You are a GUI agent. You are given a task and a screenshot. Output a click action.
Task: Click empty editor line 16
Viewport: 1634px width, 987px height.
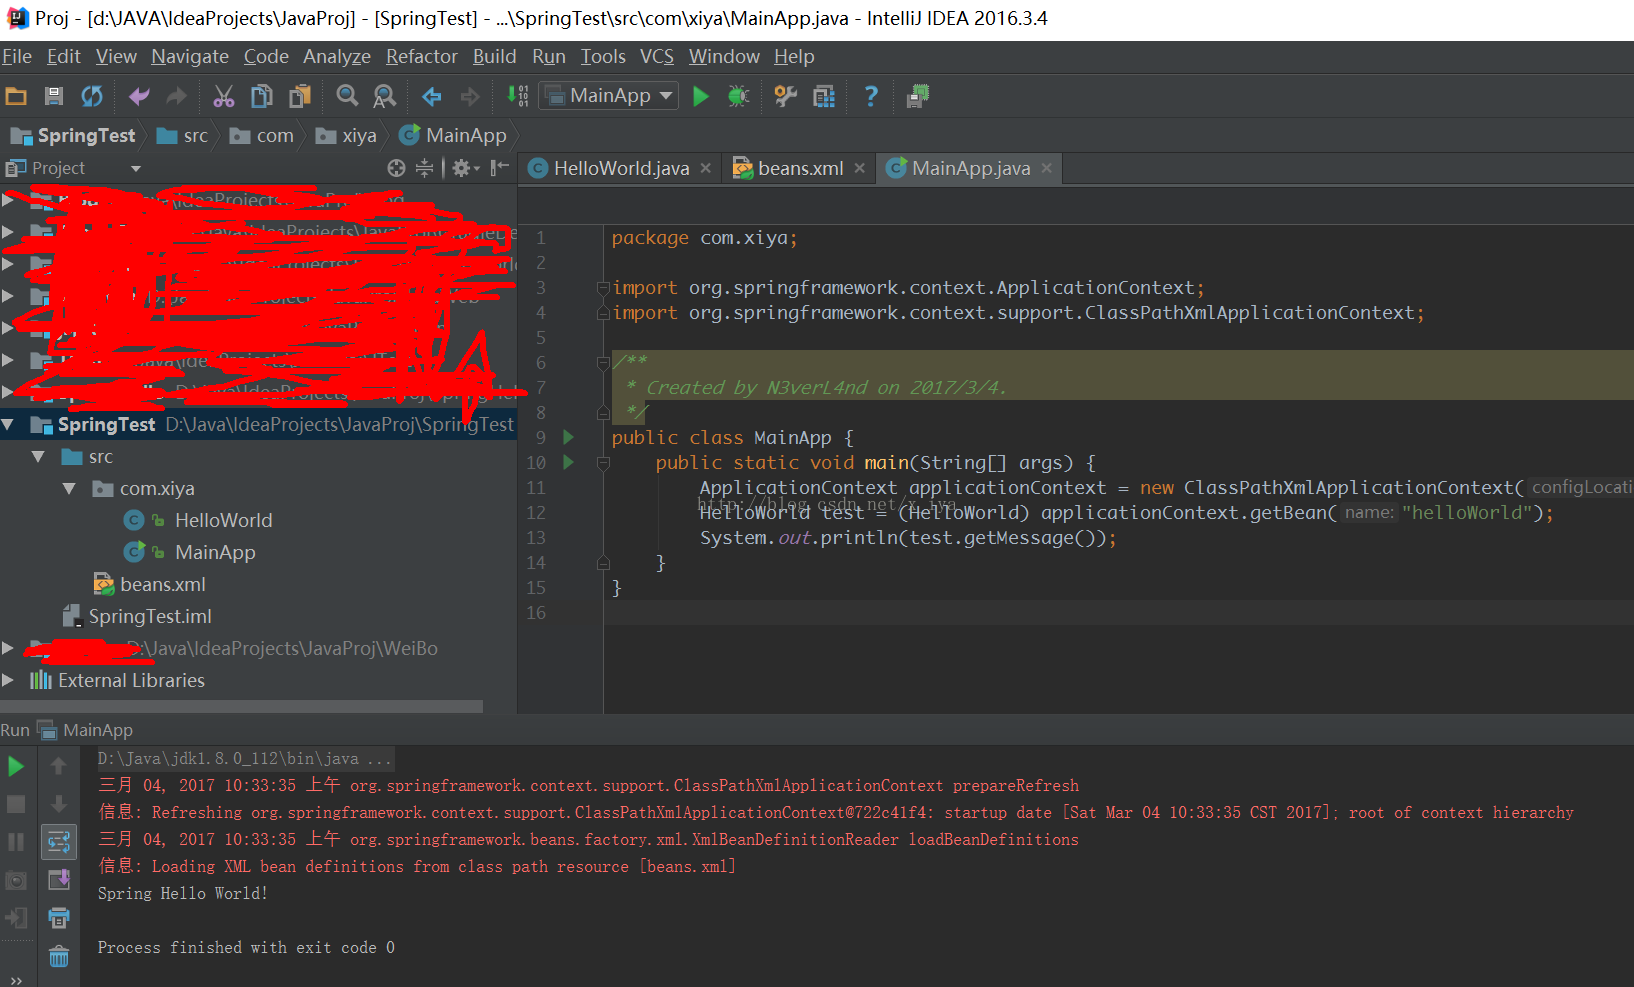coord(1118,612)
